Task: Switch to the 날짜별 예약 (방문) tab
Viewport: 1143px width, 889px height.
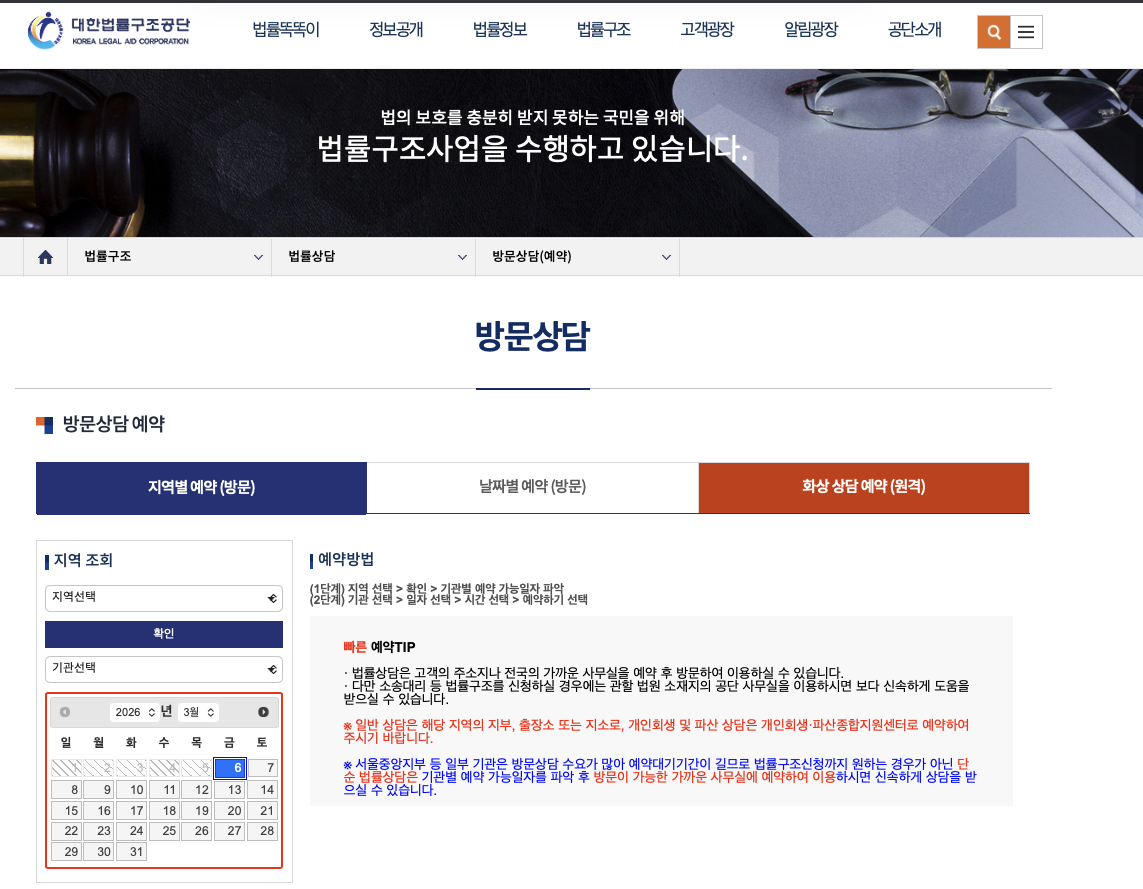Action: pyautogui.click(x=532, y=488)
